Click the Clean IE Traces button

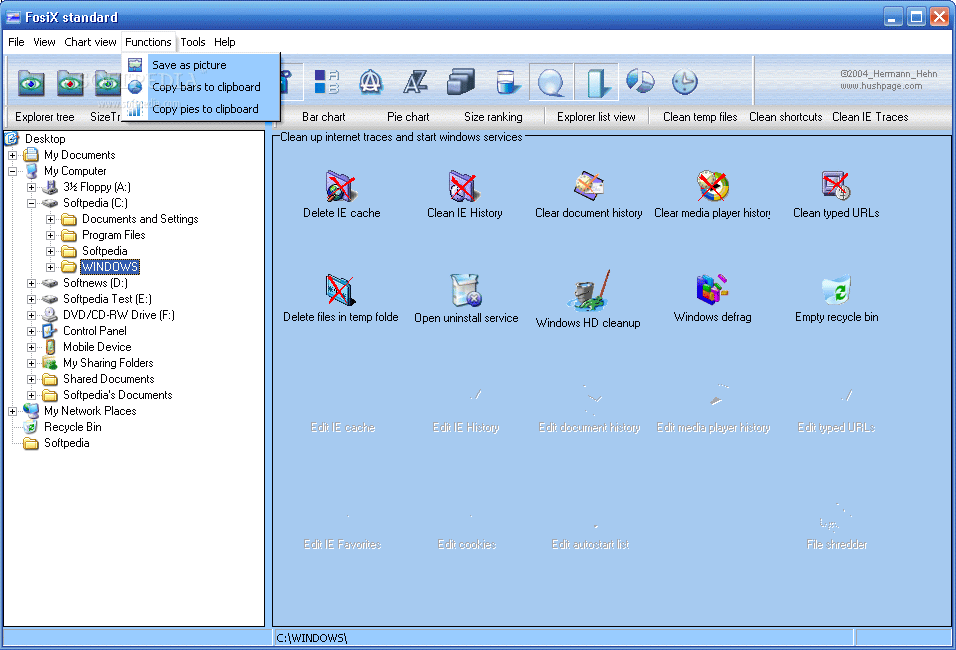click(x=870, y=116)
